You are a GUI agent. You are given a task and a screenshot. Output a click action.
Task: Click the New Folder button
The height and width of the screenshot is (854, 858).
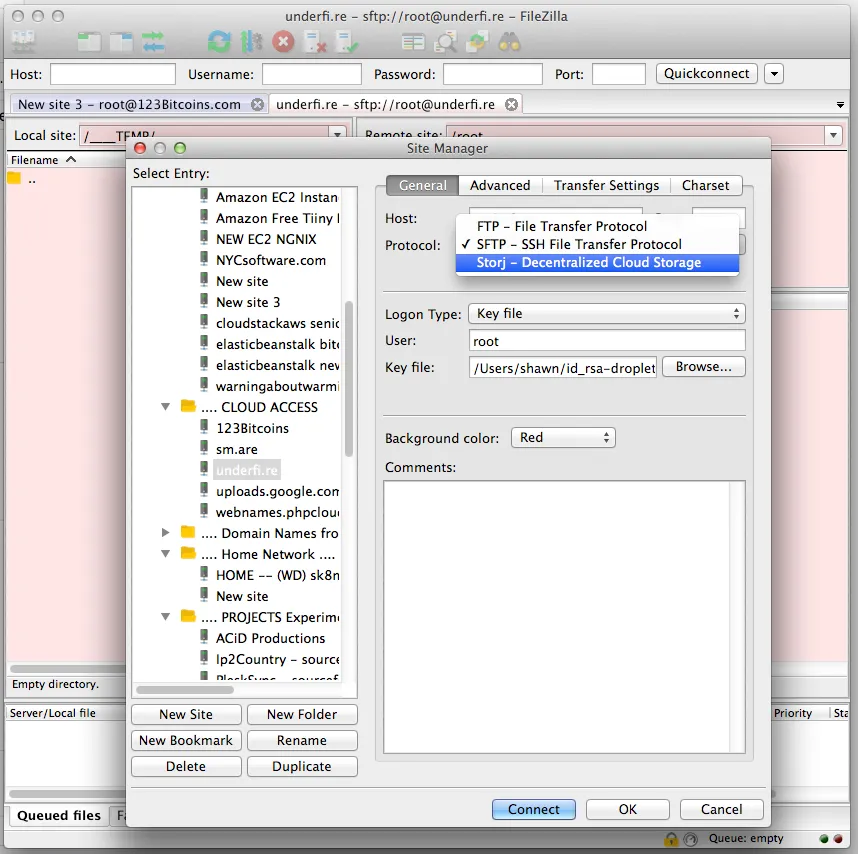[302, 714]
